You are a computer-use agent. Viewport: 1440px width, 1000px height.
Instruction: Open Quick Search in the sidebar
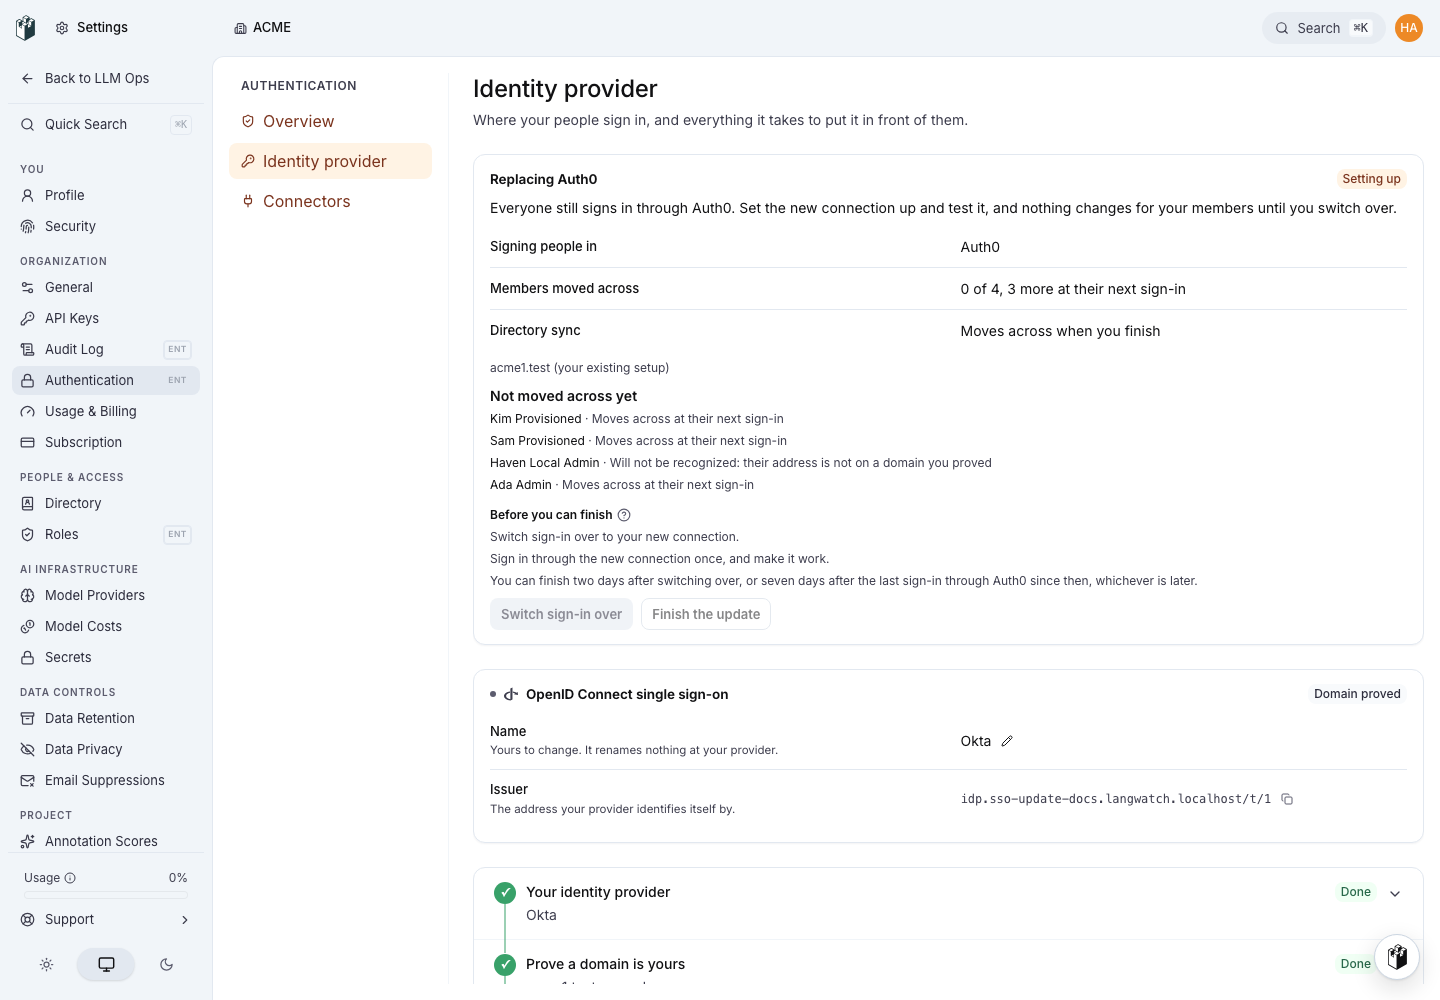(106, 125)
